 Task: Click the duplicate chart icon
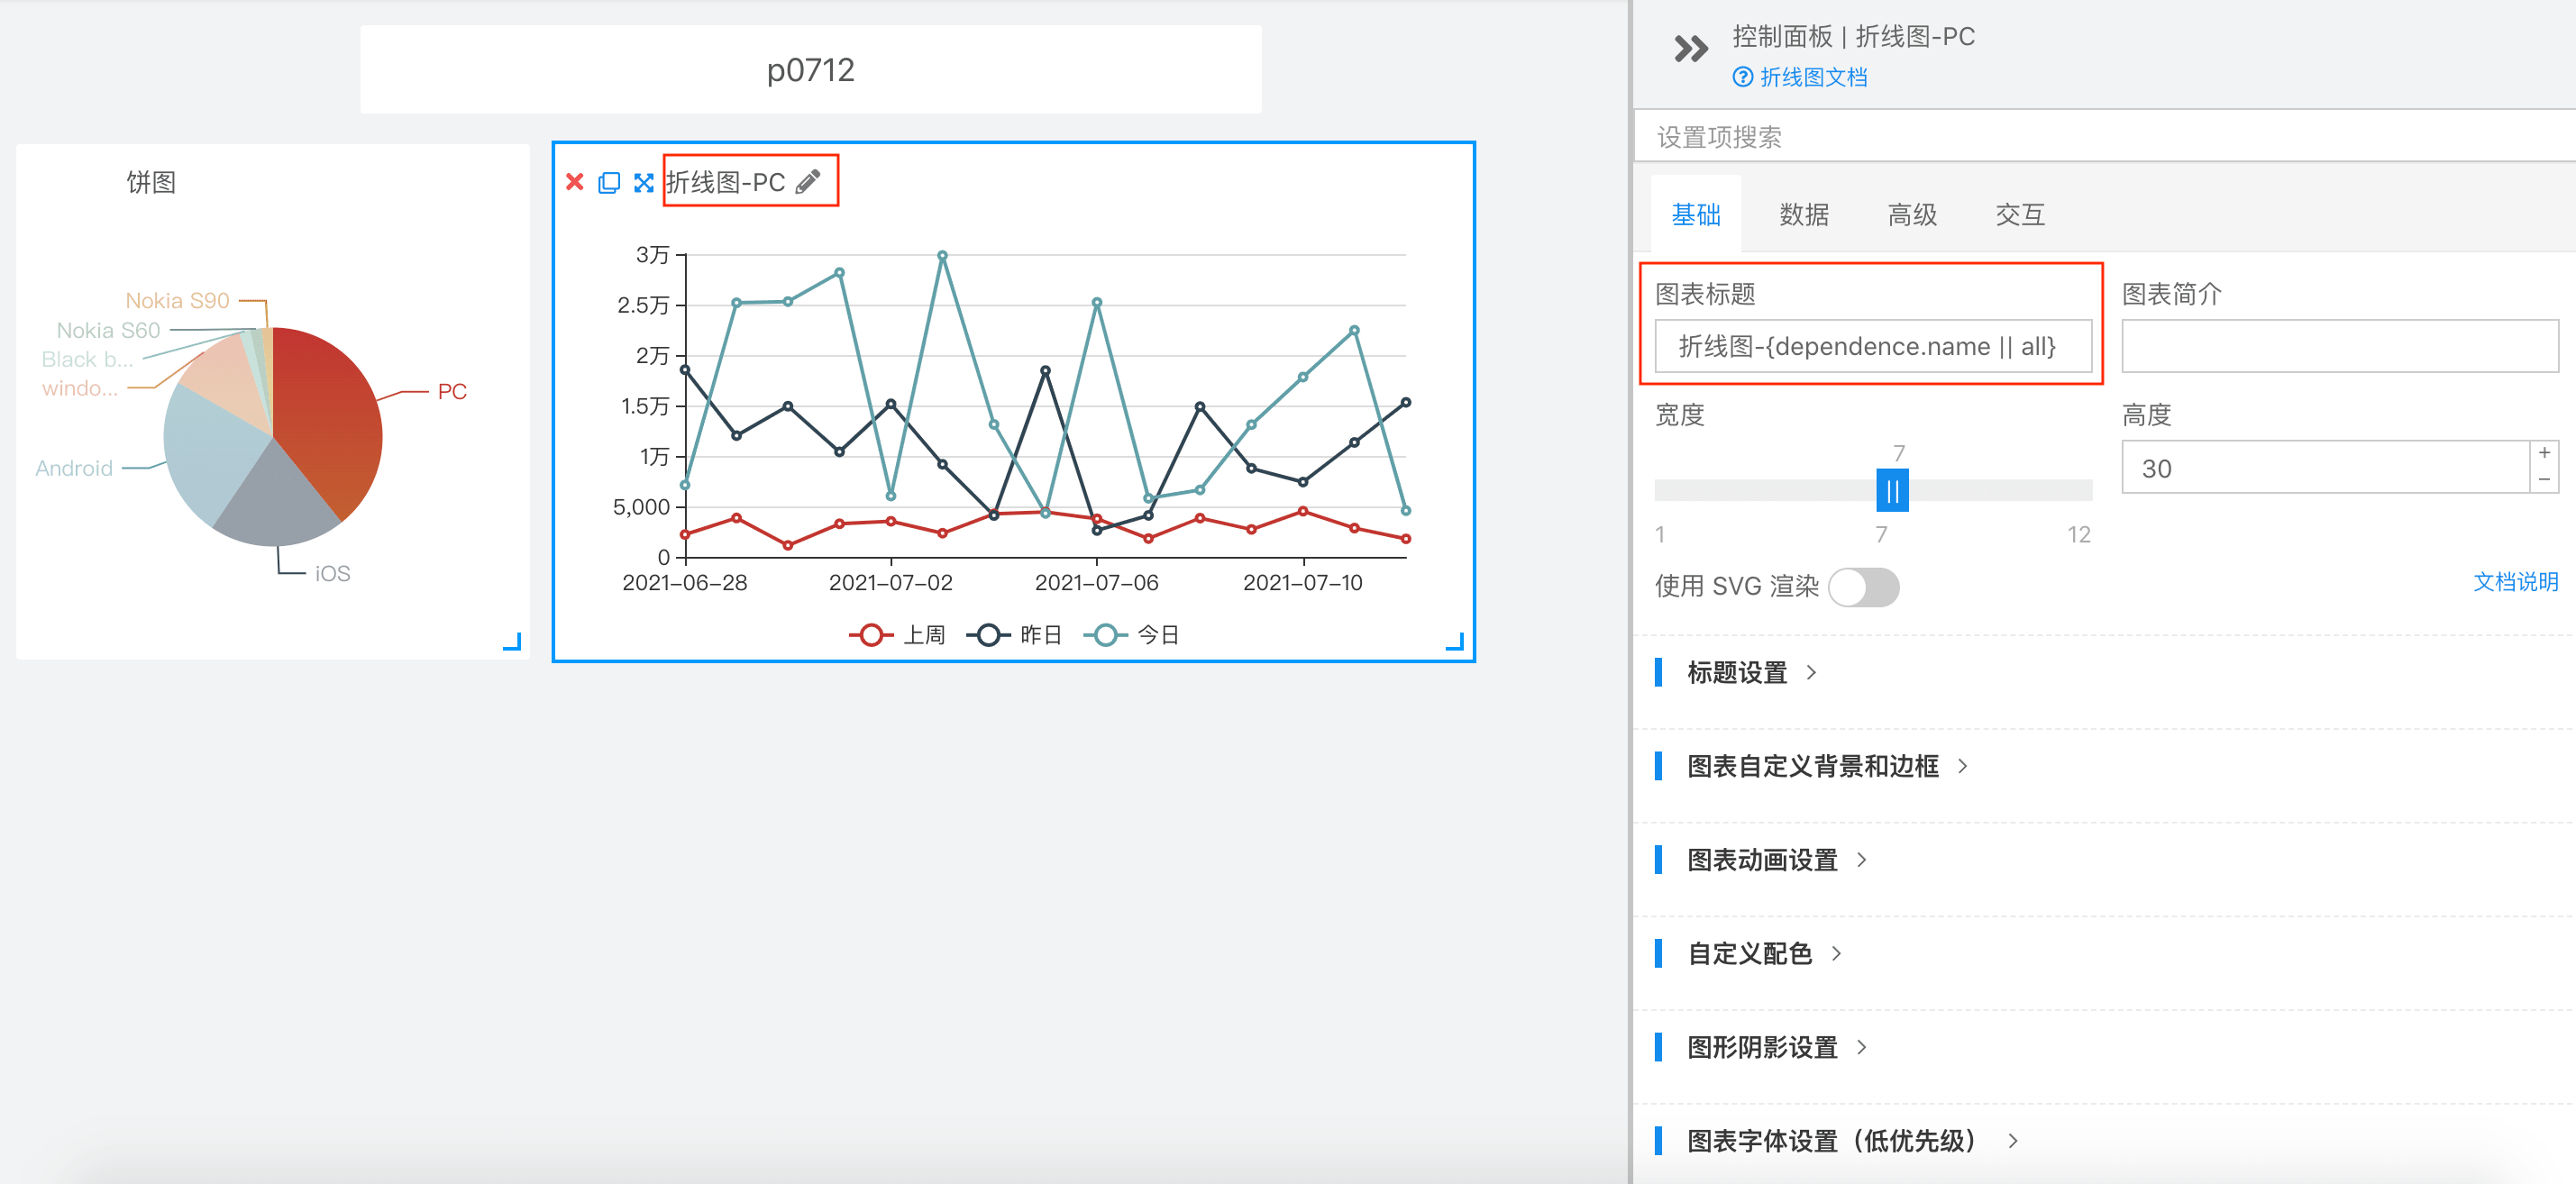click(x=608, y=182)
